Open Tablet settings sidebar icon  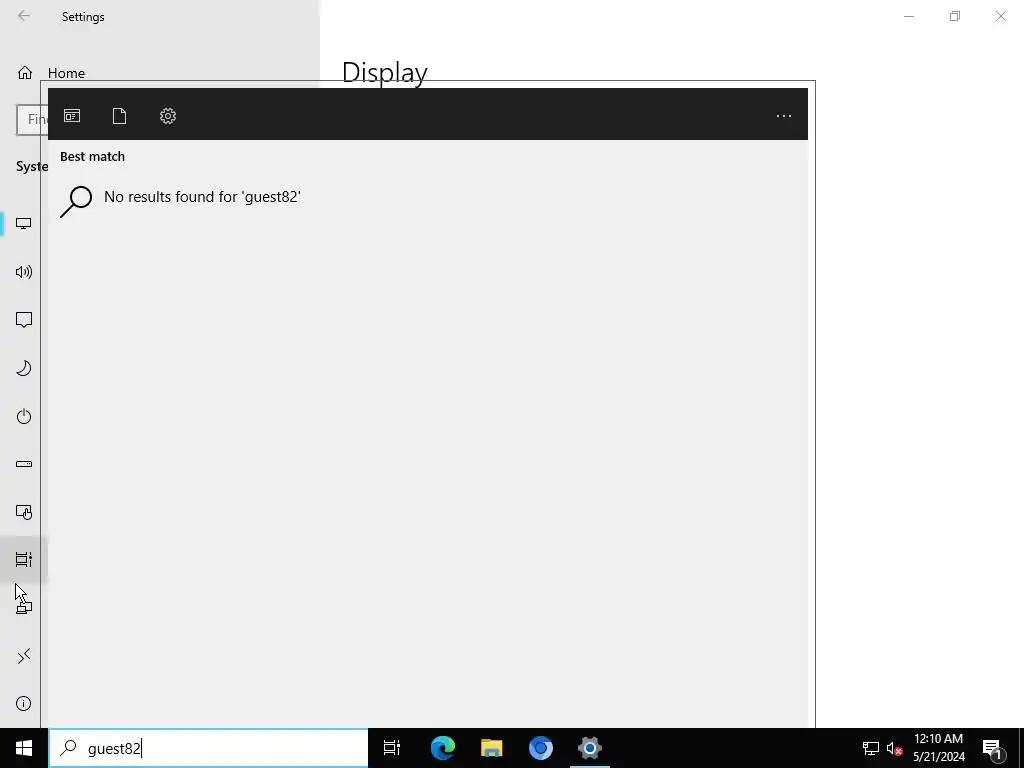24,512
